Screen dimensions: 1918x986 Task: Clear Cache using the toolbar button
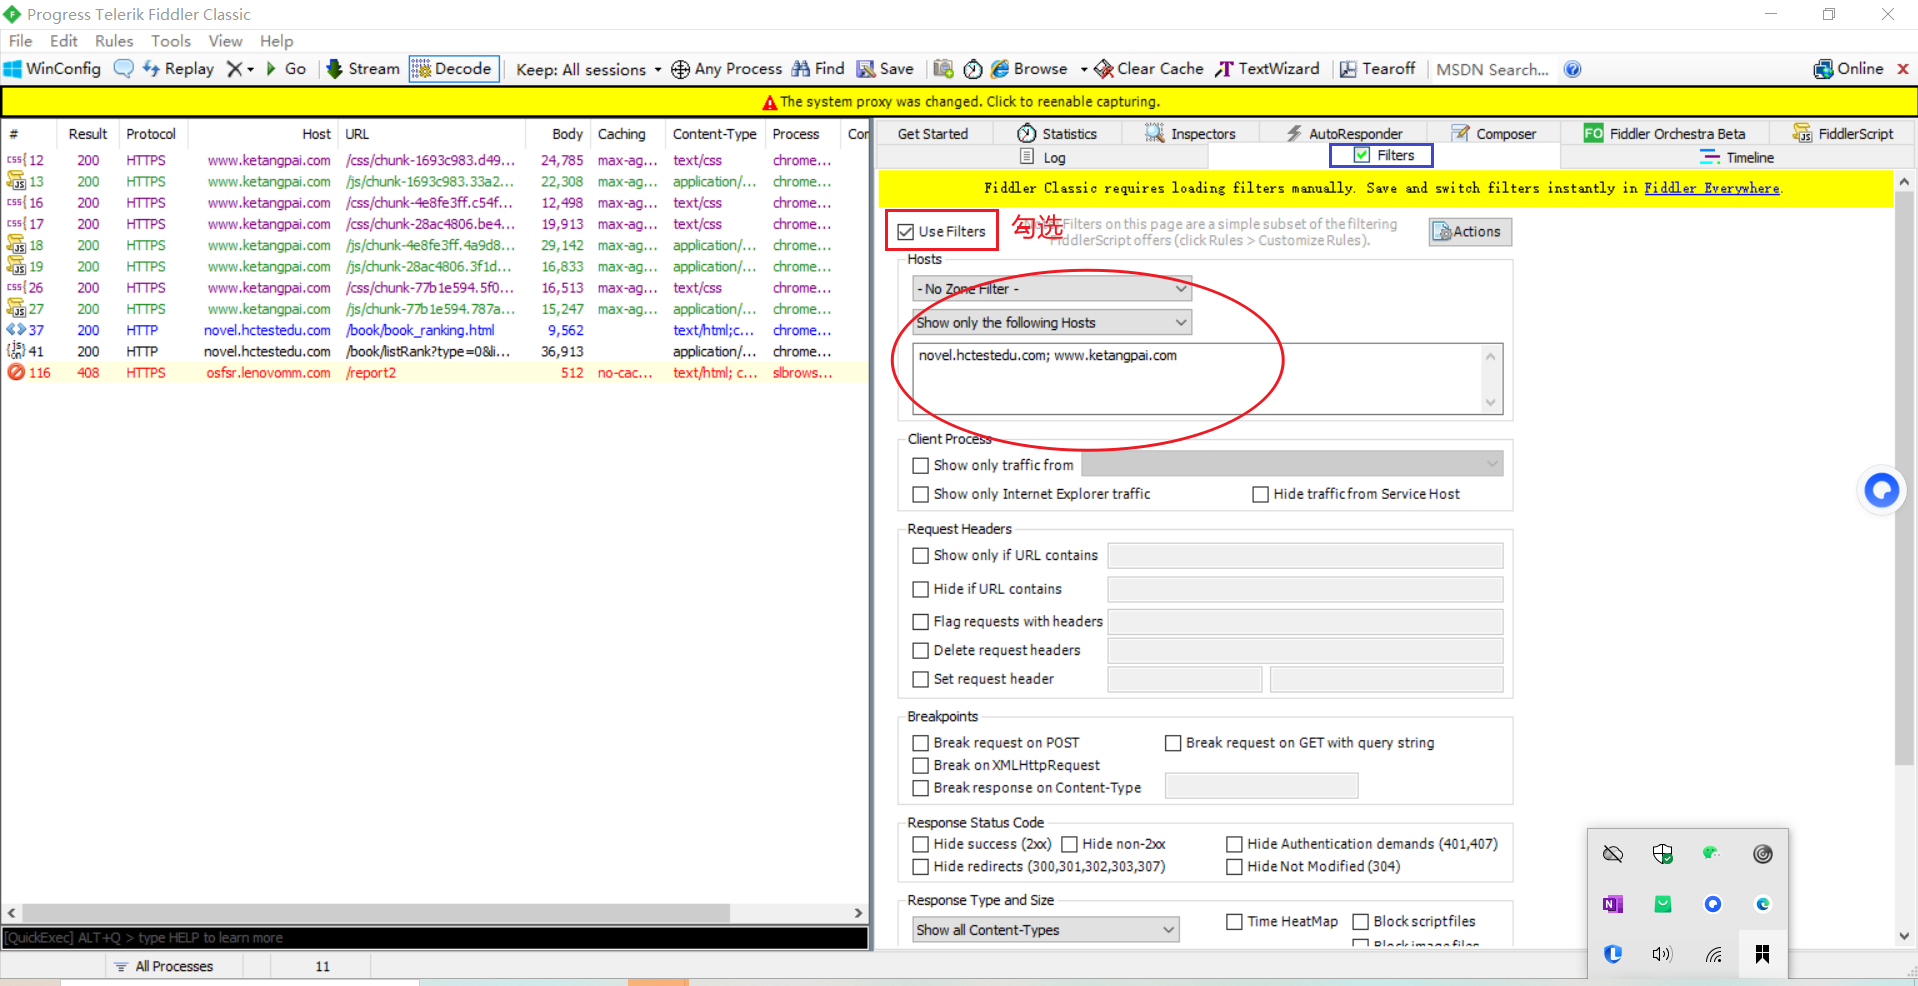click(1148, 69)
